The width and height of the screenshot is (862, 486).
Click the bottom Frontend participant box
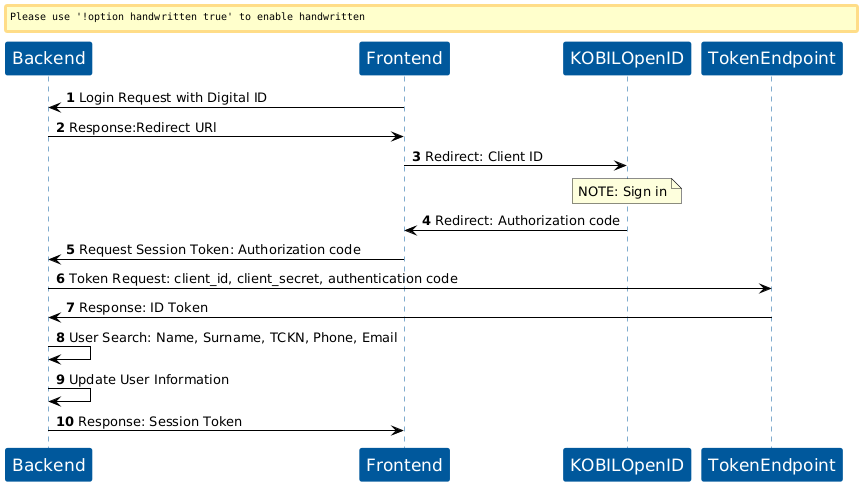point(404,465)
